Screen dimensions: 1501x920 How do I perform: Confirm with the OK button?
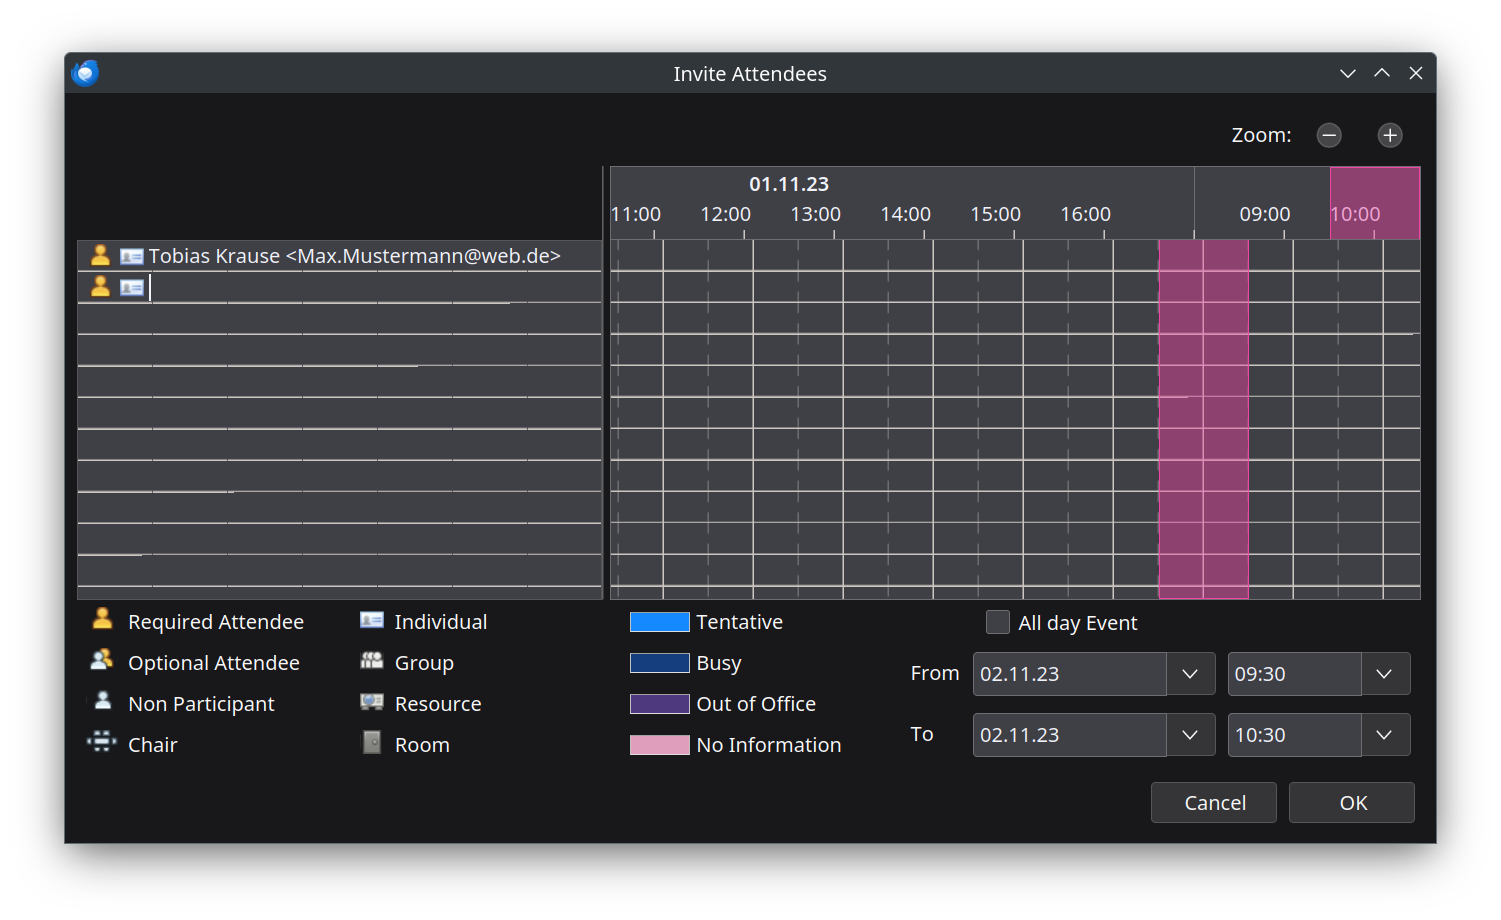pos(1352,803)
